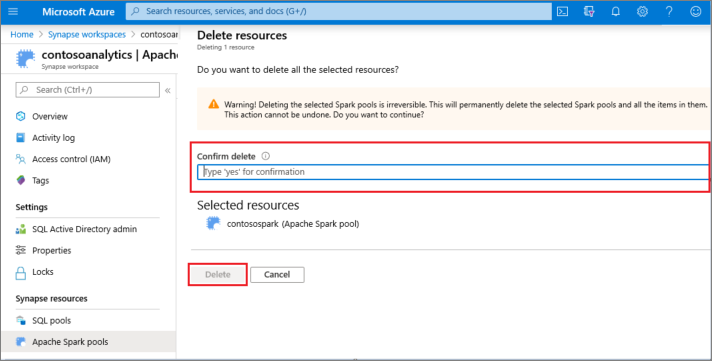This screenshot has height=361, width=712.
Task: Click the Activity log icon
Action: (x=20, y=138)
